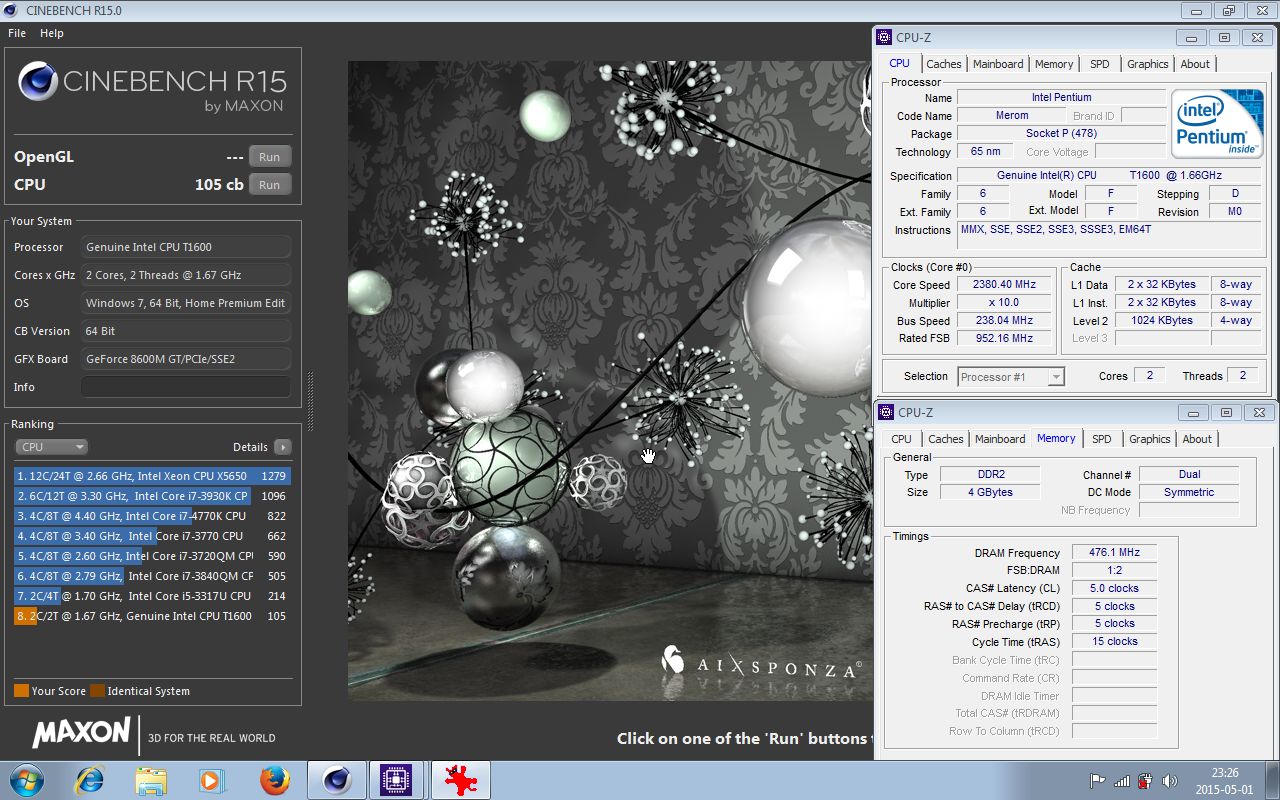Click the Identical System legend swatch
Viewport: 1280px width, 800px height.
(97, 691)
